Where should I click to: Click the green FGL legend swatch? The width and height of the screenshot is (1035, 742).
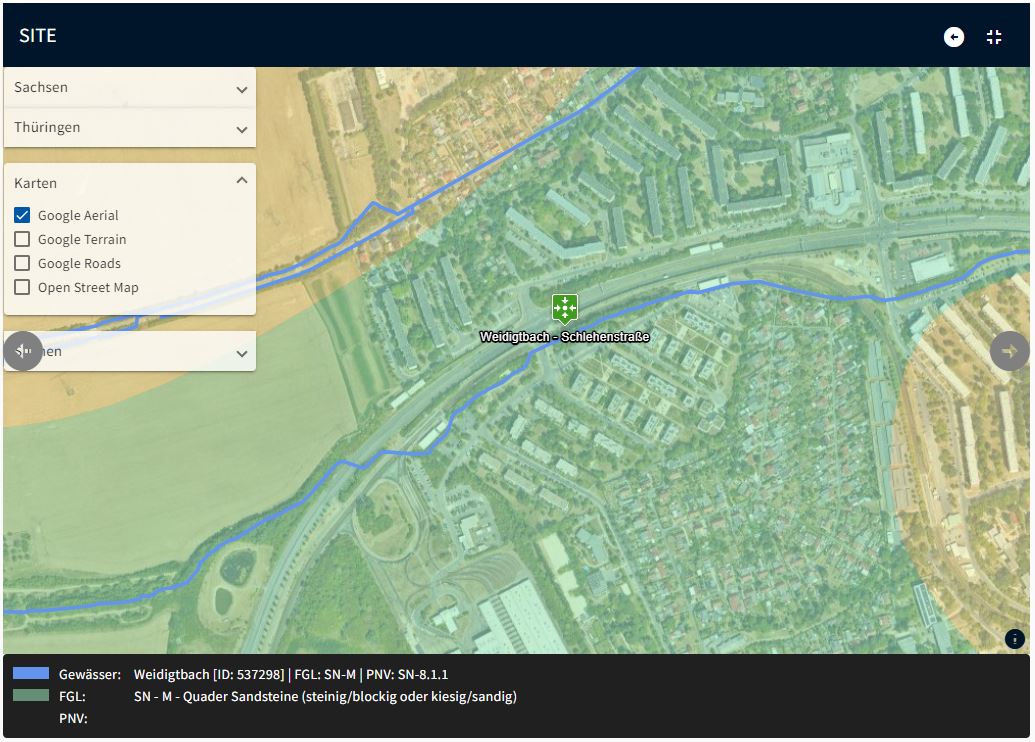[x=31, y=695]
